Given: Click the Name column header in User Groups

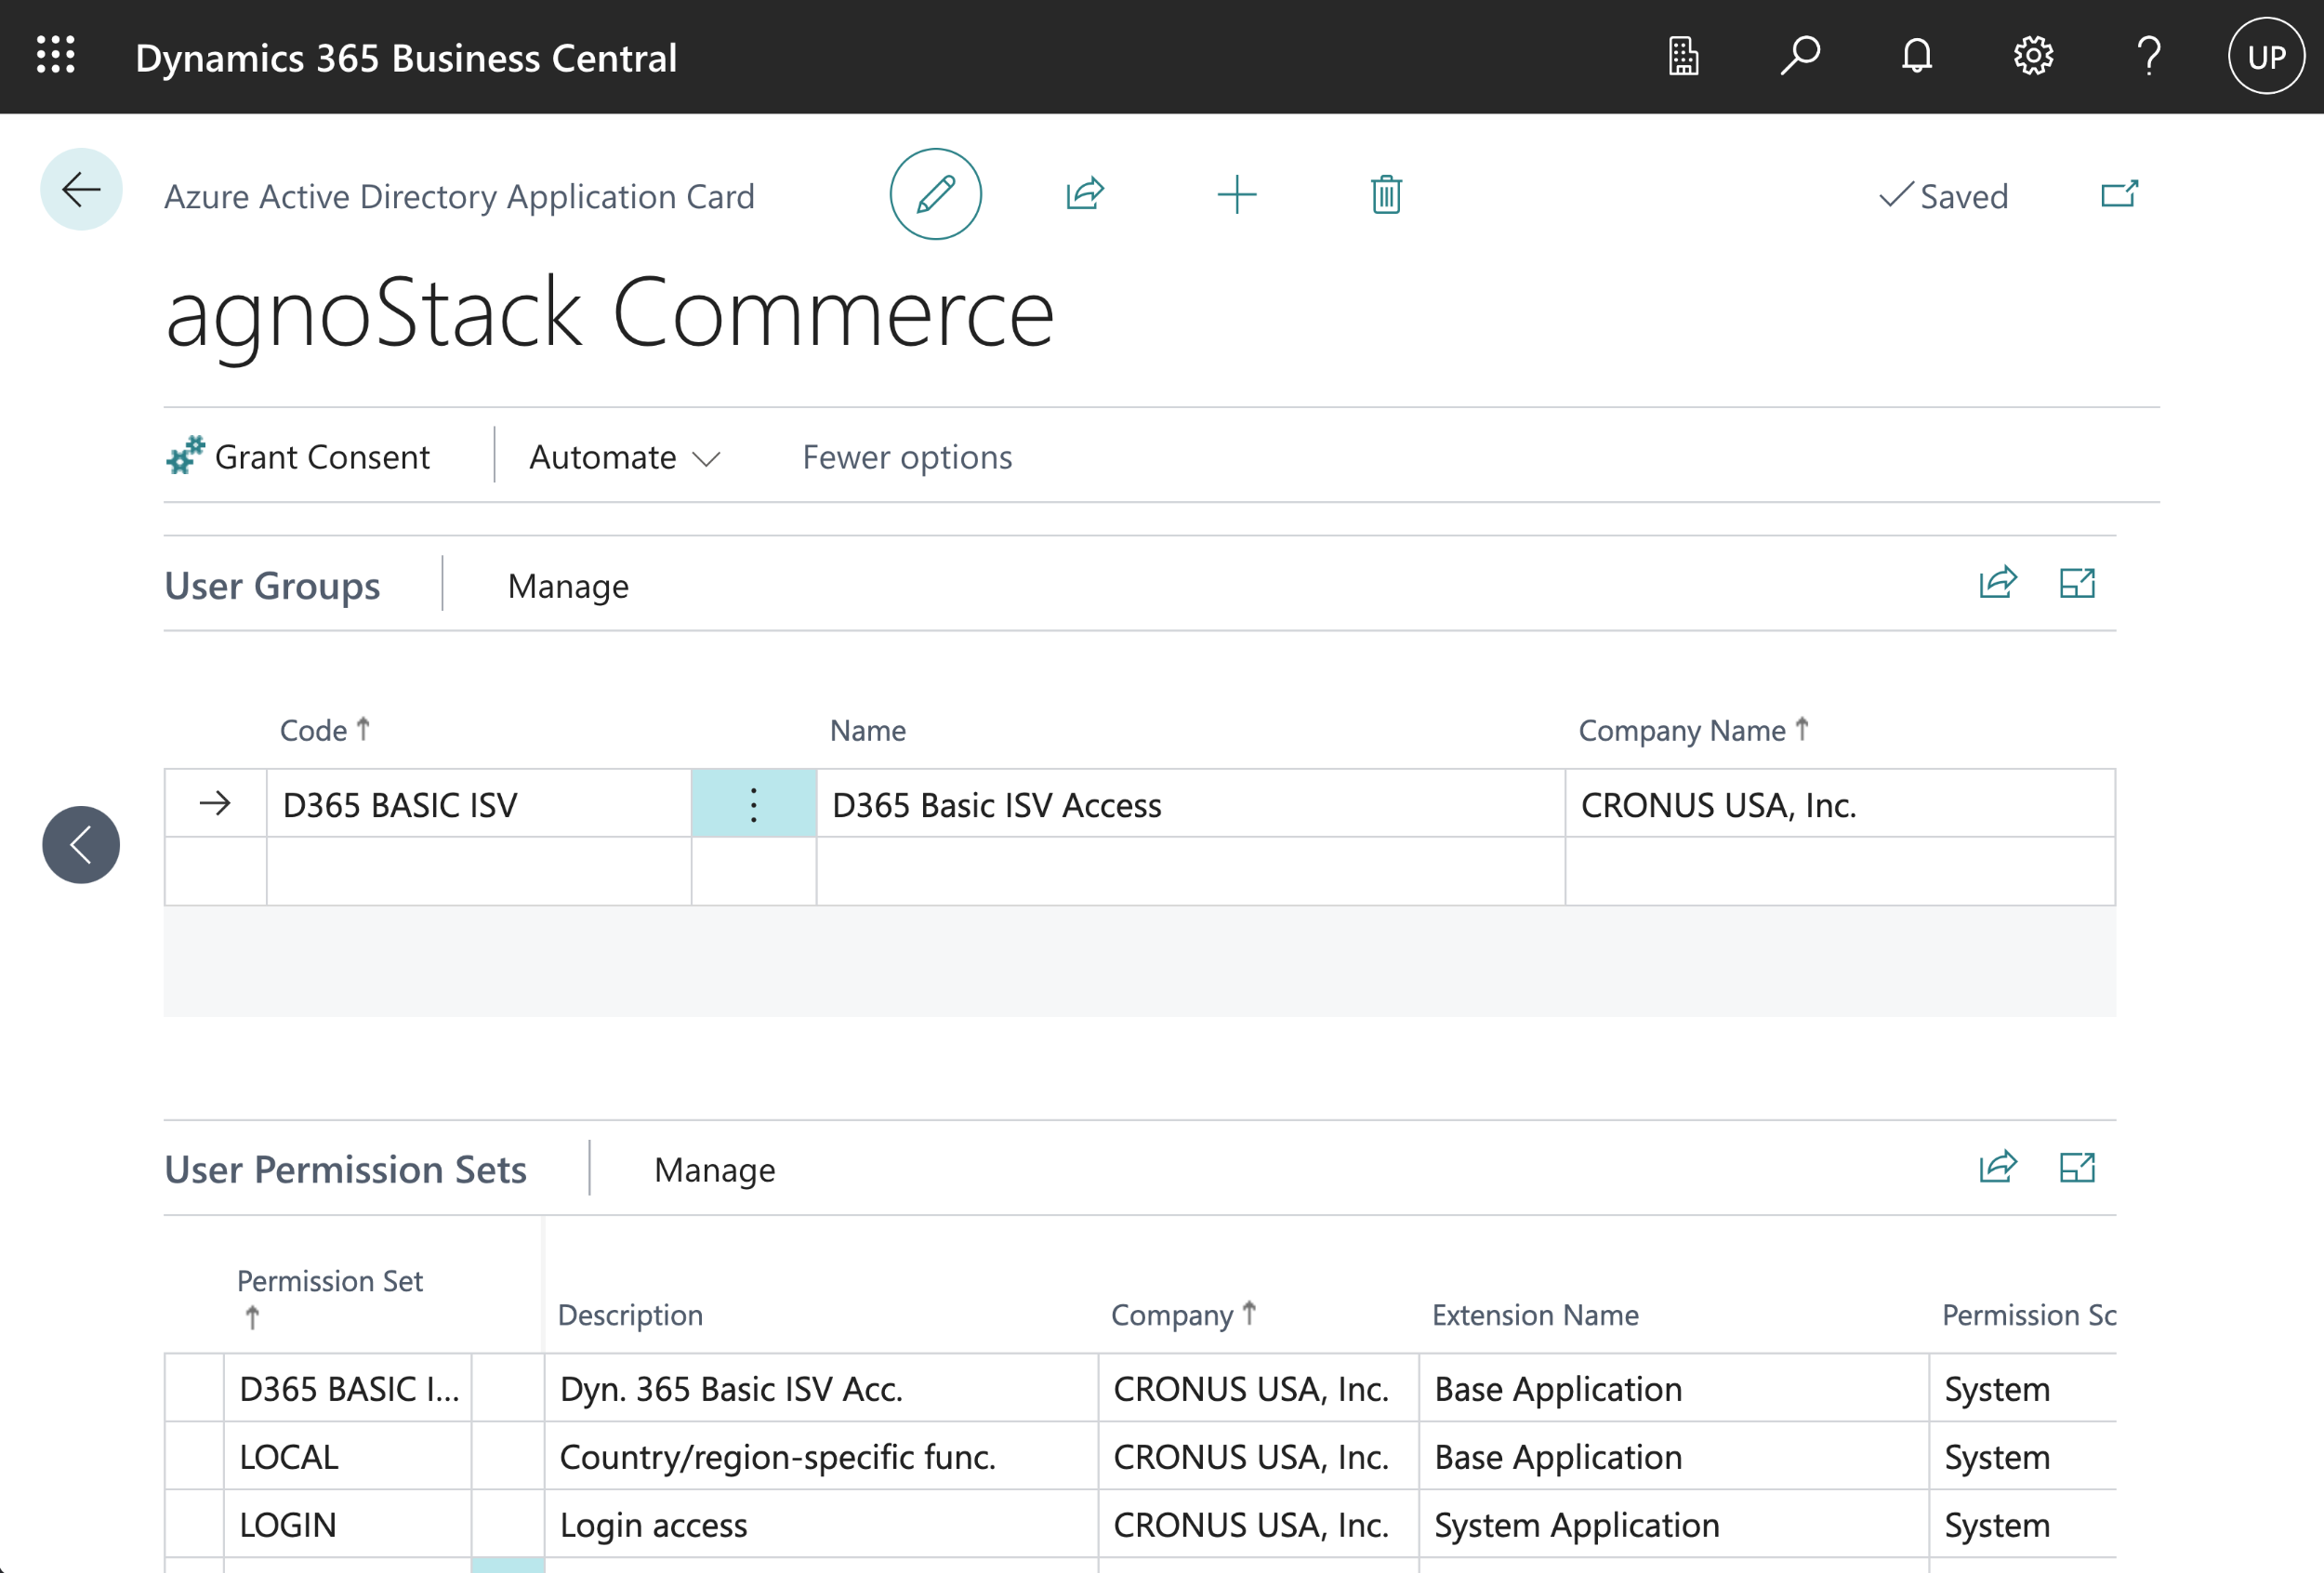Looking at the screenshot, I should pyautogui.click(x=868, y=731).
